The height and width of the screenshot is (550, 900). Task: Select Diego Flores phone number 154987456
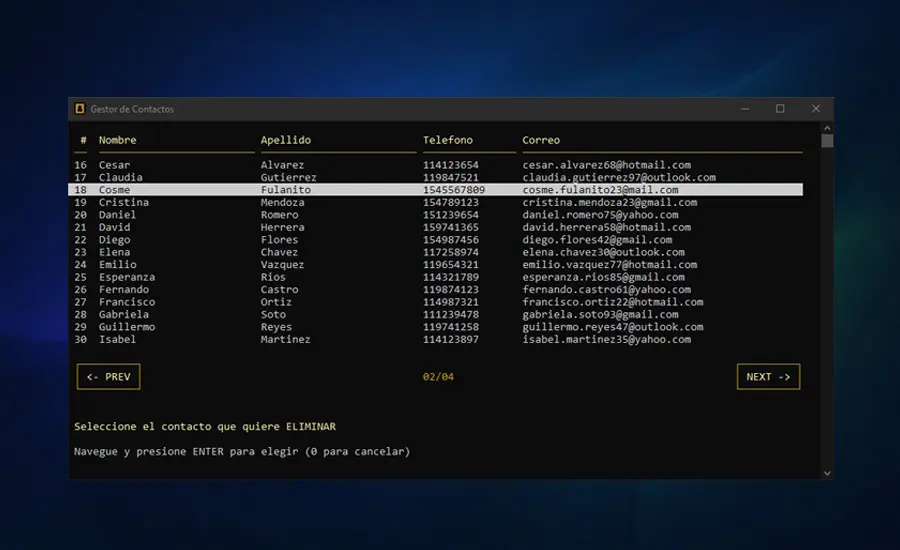pos(450,240)
